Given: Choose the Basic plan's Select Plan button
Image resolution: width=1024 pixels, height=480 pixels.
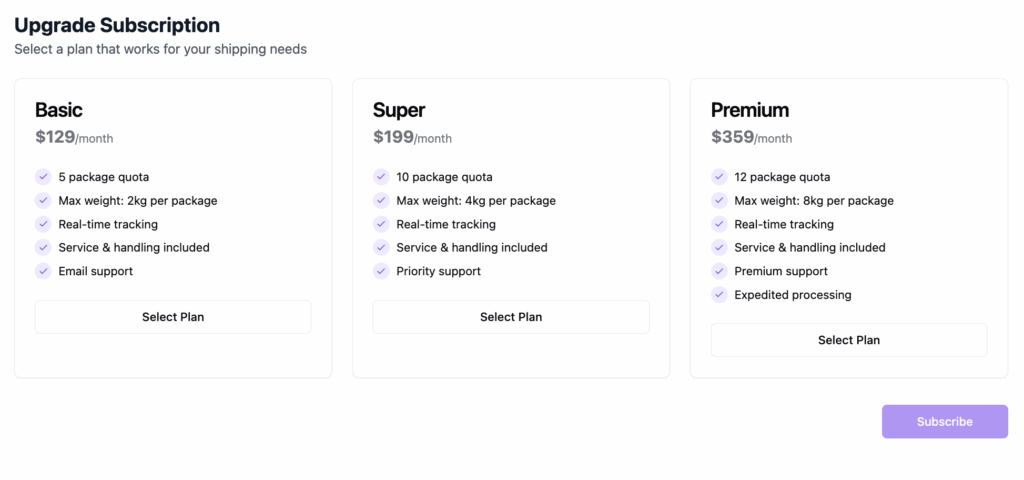Looking at the screenshot, I should pos(173,317).
